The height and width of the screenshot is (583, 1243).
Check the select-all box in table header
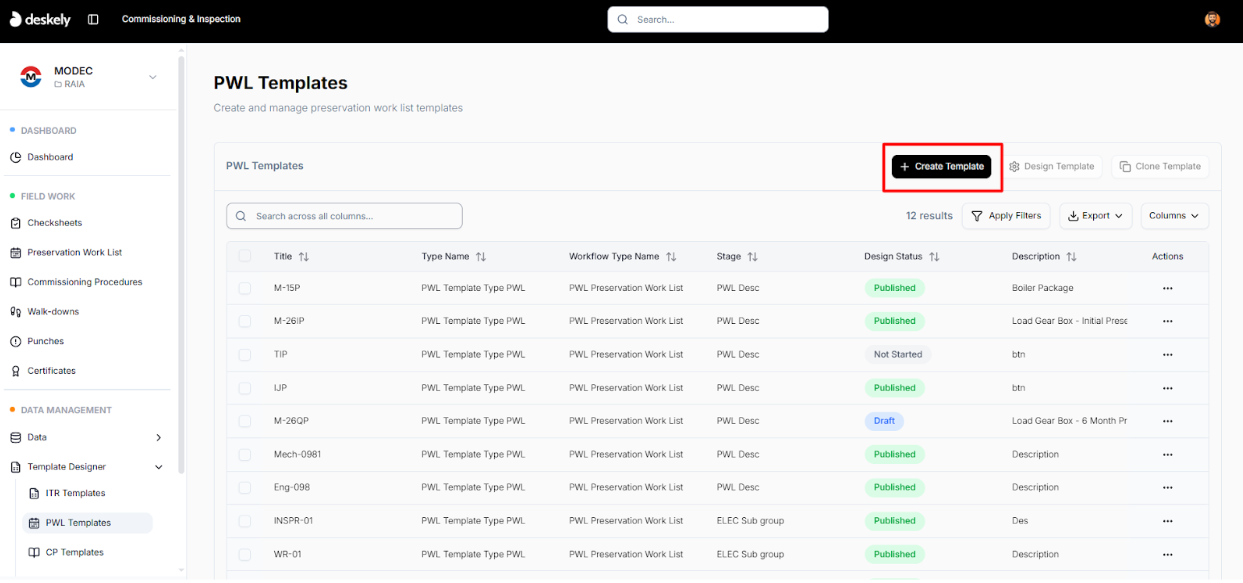coord(245,256)
